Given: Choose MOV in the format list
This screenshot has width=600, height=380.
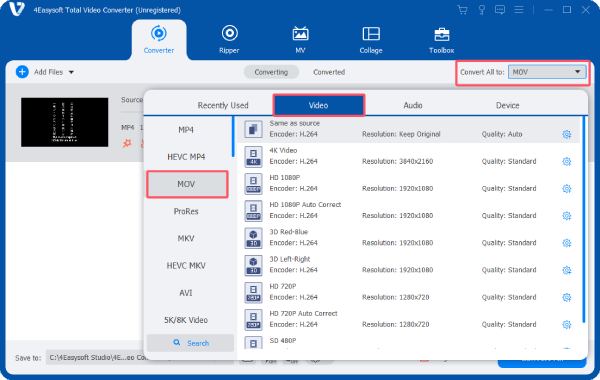Looking at the screenshot, I should (187, 184).
